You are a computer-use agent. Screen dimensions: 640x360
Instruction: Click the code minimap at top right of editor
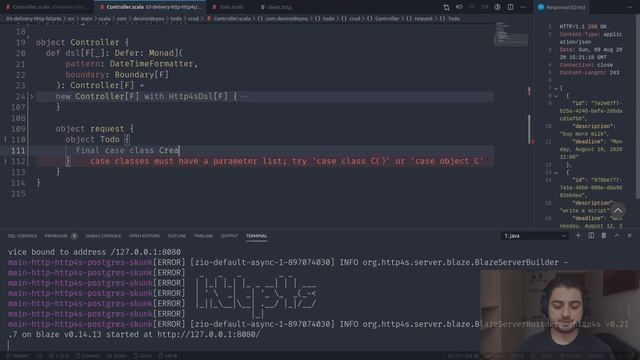[511, 34]
